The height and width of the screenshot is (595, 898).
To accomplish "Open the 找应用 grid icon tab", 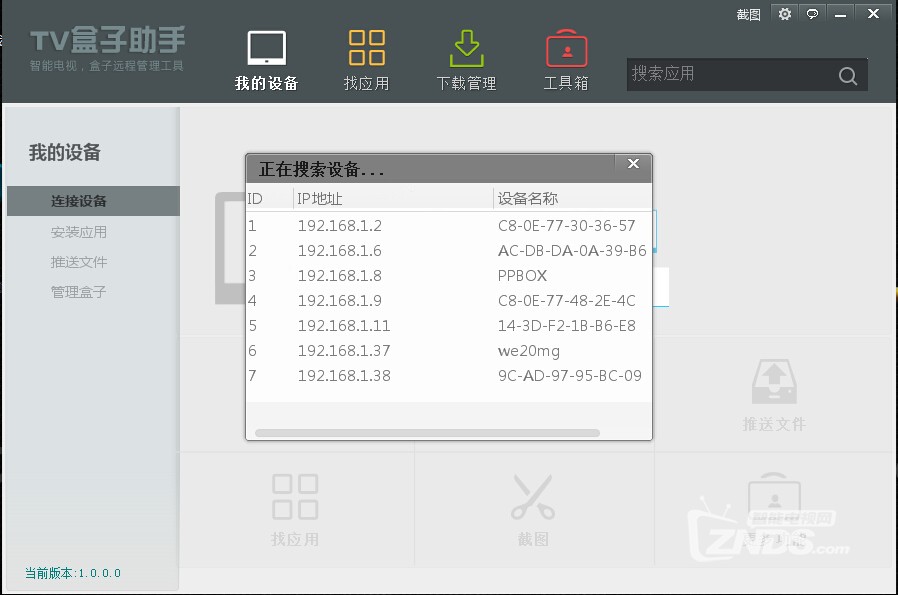I will click(367, 60).
